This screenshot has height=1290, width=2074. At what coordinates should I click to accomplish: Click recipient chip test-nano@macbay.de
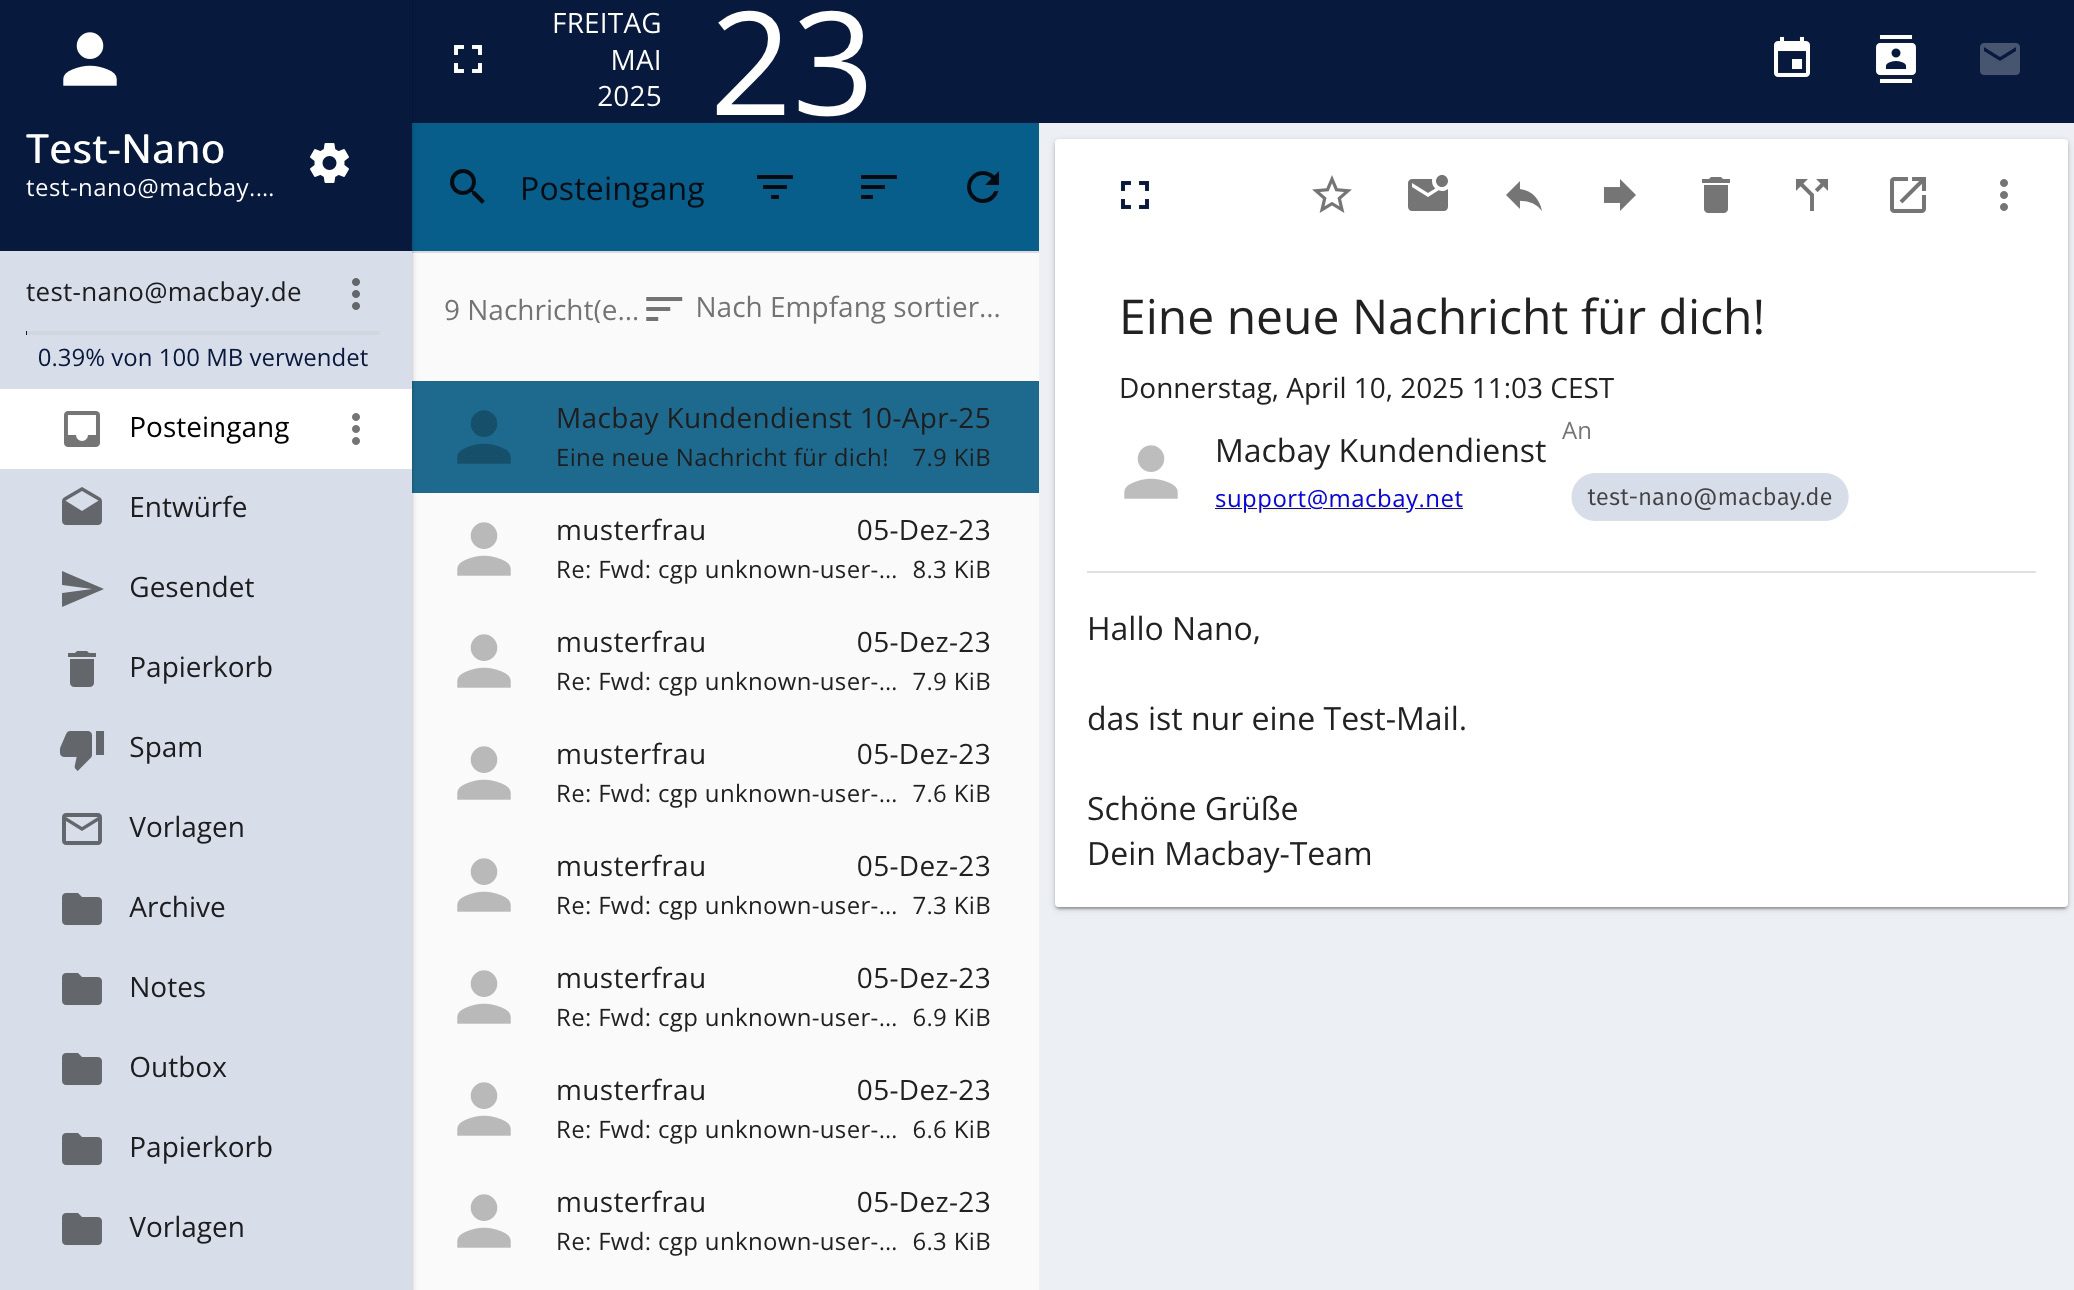(x=1709, y=497)
